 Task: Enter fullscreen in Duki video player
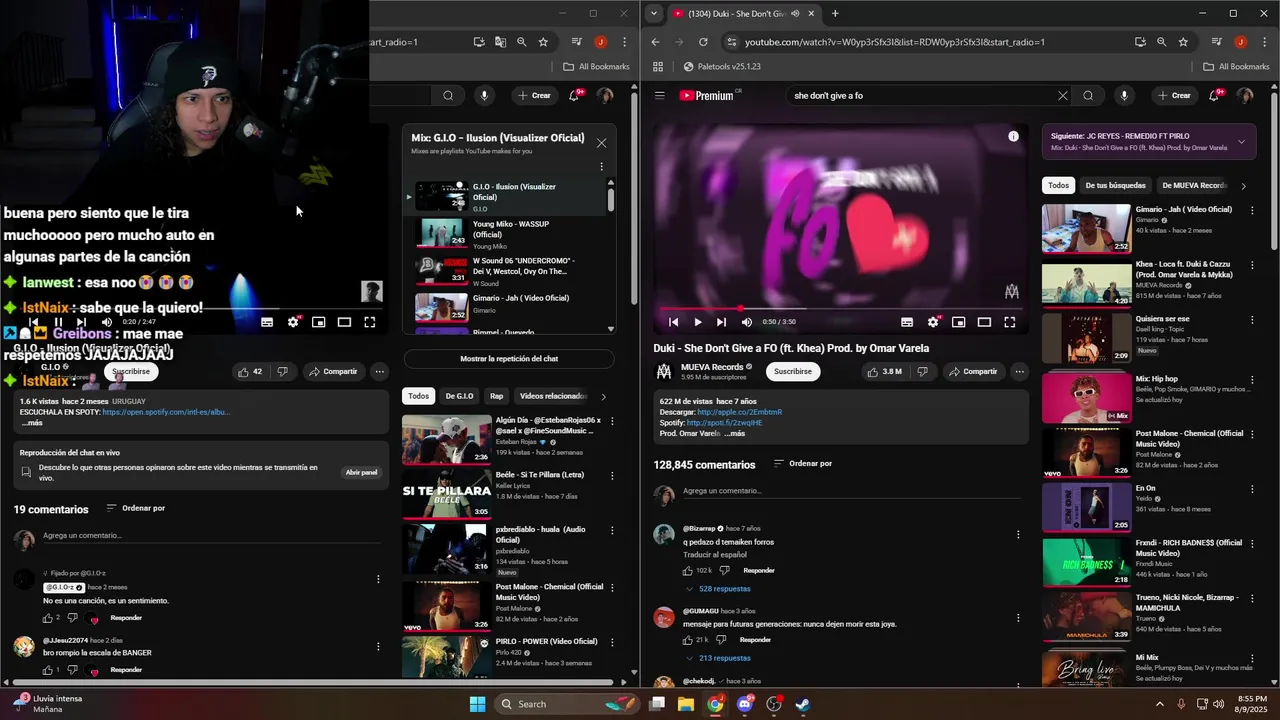point(1010,322)
